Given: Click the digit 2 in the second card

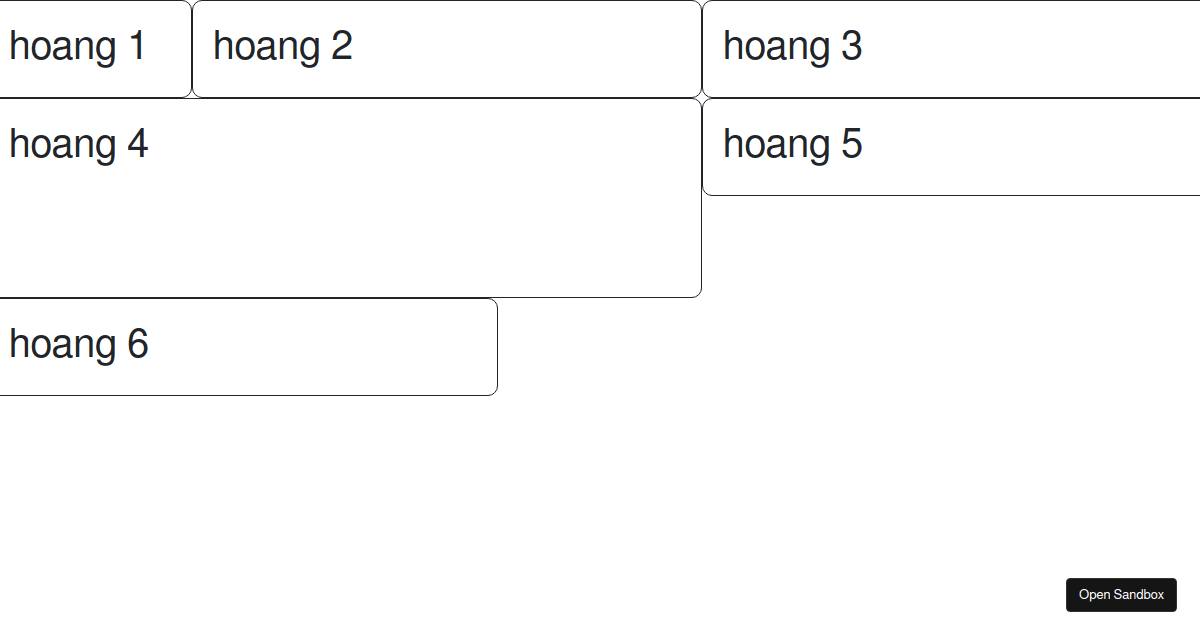Looking at the screenshot, I should [x=342, y=46].
